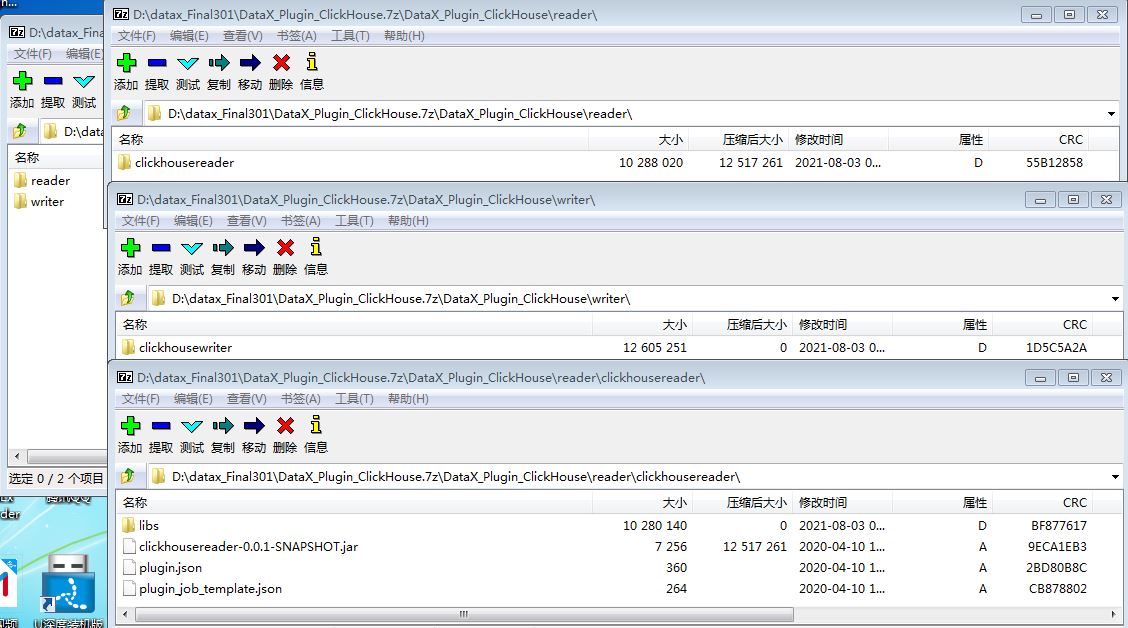Click Move icon in clickhousereader window toolbar
The image size is (1128, 628).
tap(254, 425)
